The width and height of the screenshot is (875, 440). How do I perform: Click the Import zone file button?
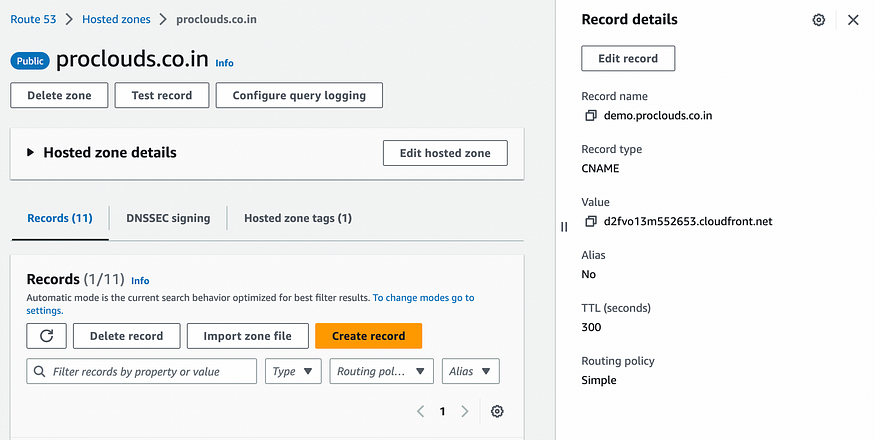click(x=247, y=336)
